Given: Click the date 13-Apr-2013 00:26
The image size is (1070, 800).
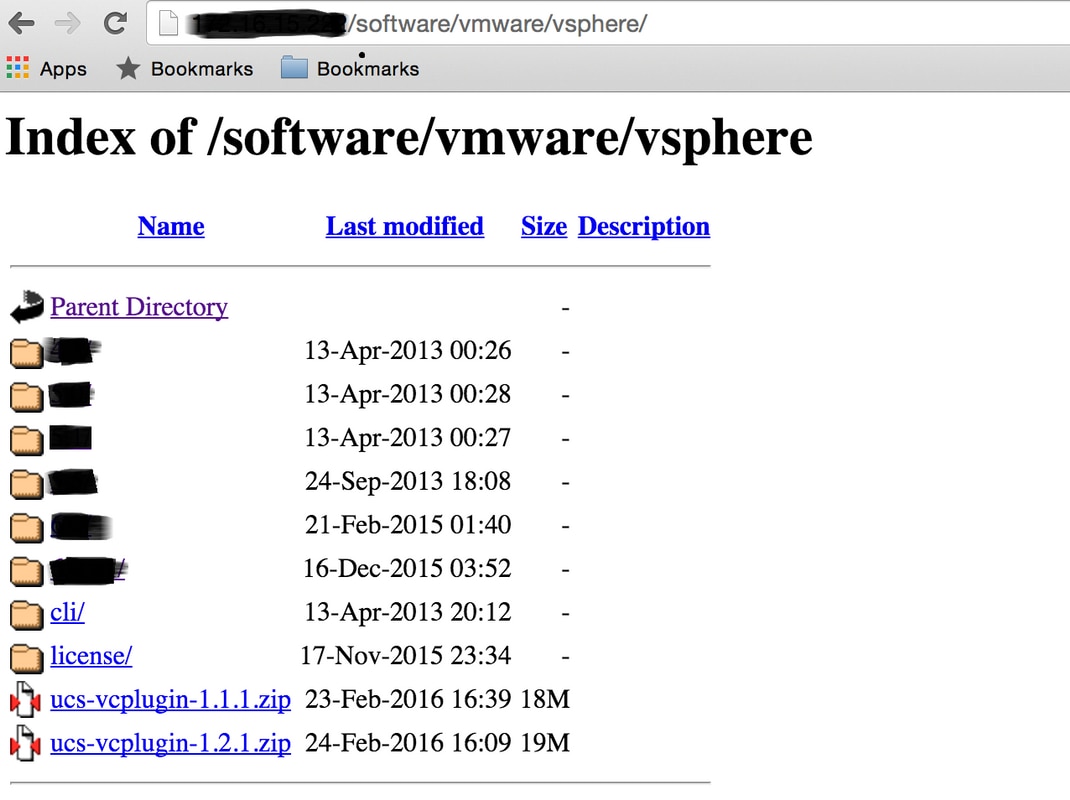Looking at the screenshot, I should (408, 350).
